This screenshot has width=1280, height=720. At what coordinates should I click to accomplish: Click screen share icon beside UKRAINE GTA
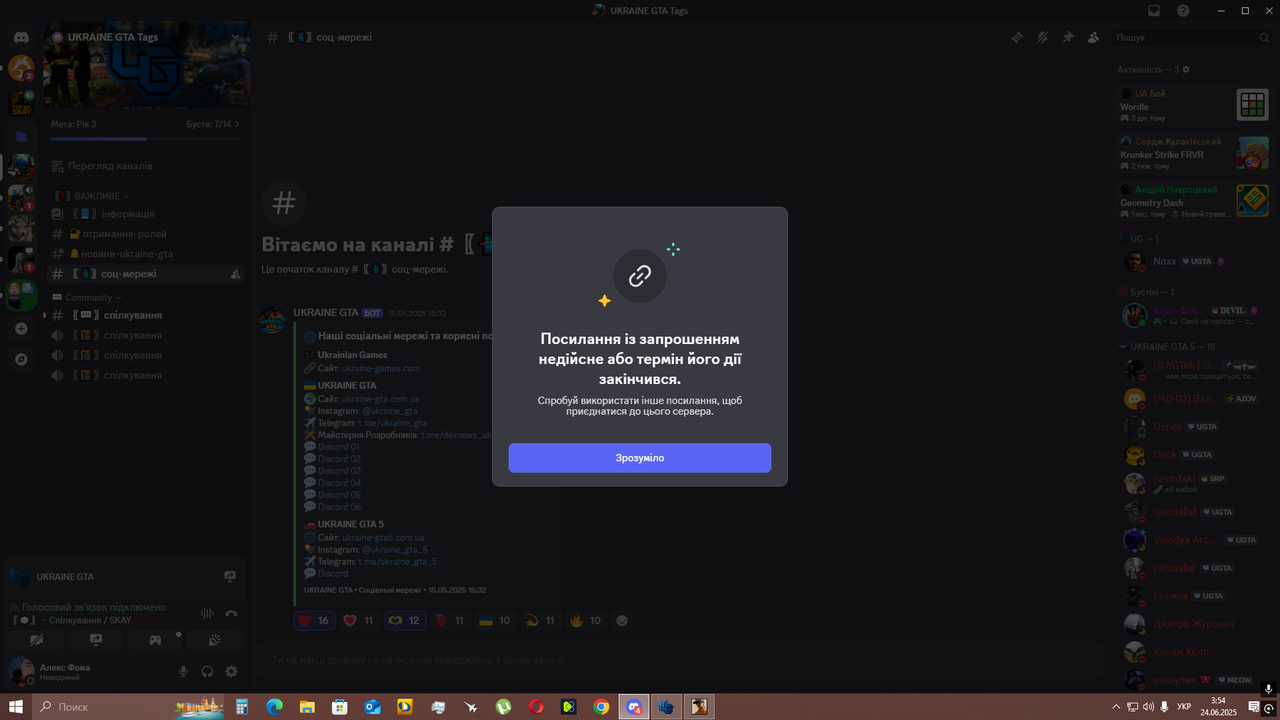coord(230,577)
